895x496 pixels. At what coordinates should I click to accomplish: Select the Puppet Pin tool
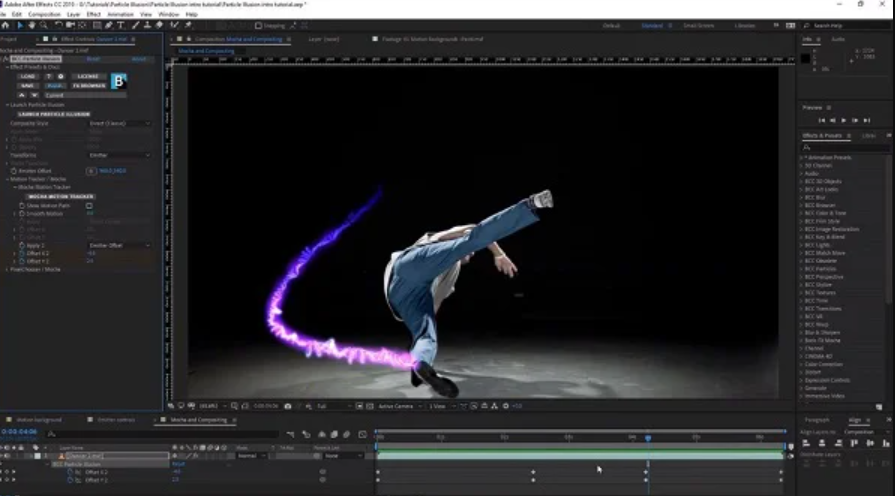point(188,26)
